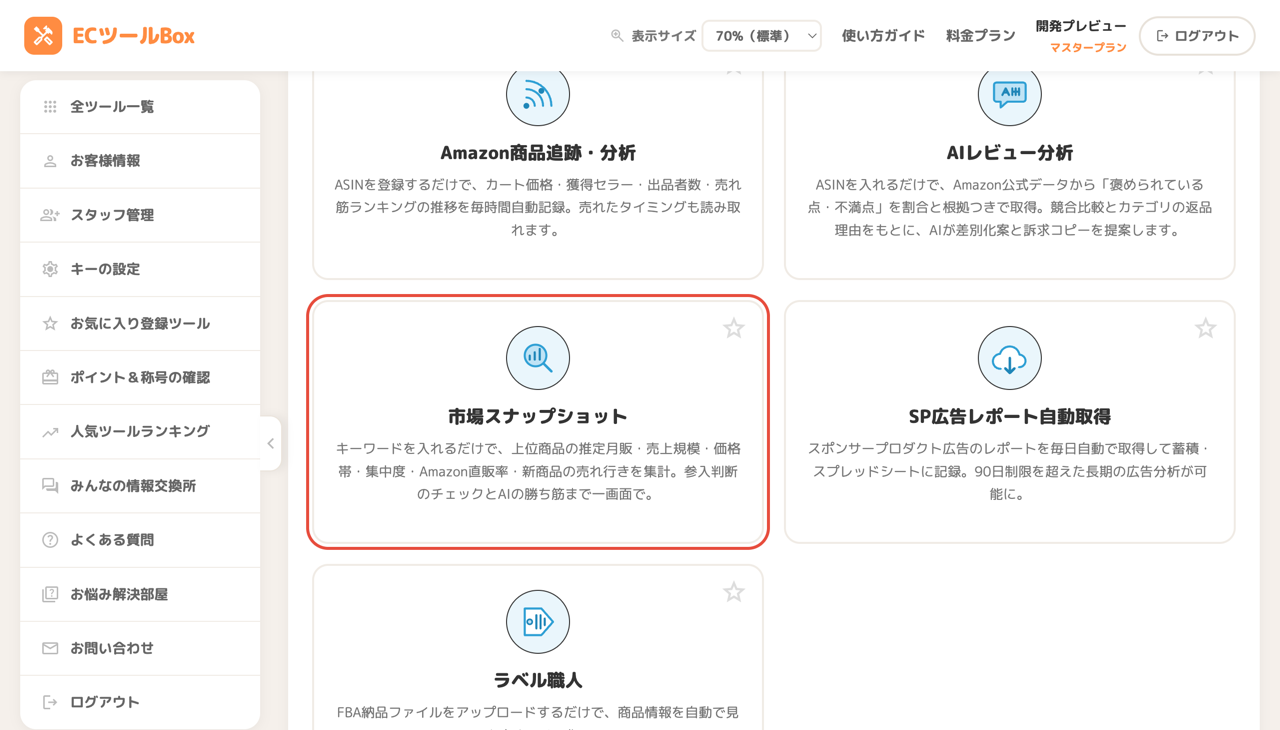Image resolution: width=1280 pixels, height=730 pixels.
Task: Click the trend icon for 人気ツールランキング
Action: pos(50,432)
